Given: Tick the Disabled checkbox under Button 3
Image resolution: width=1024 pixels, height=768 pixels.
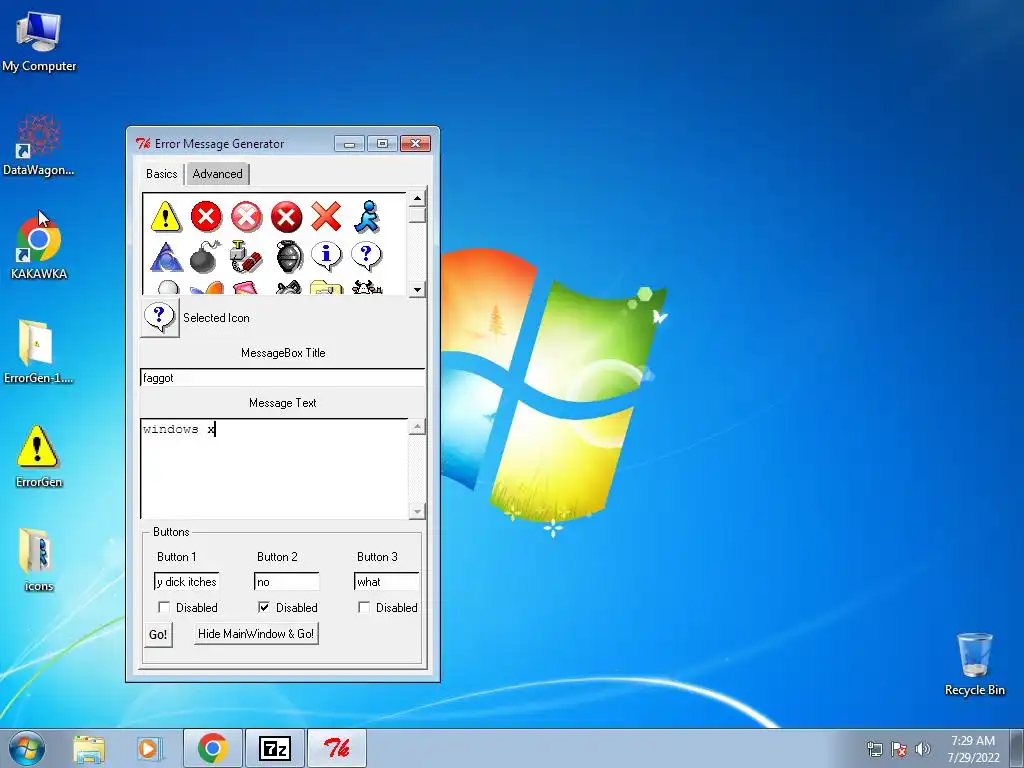Looking at the screenshot, I should click(364, 607).
